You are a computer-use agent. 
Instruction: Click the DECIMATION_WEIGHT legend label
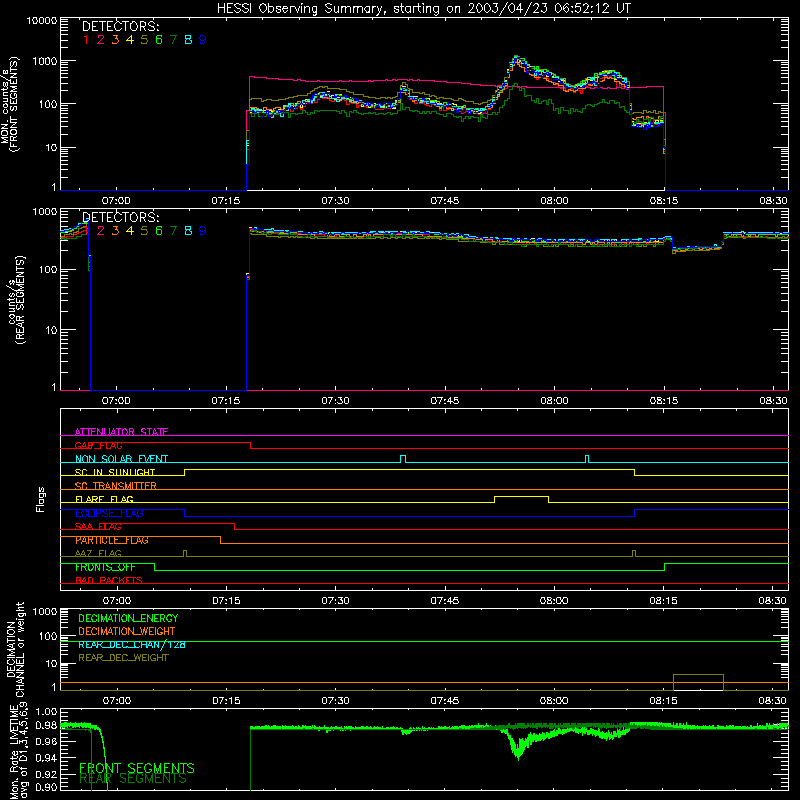click(x=127, y=631)
